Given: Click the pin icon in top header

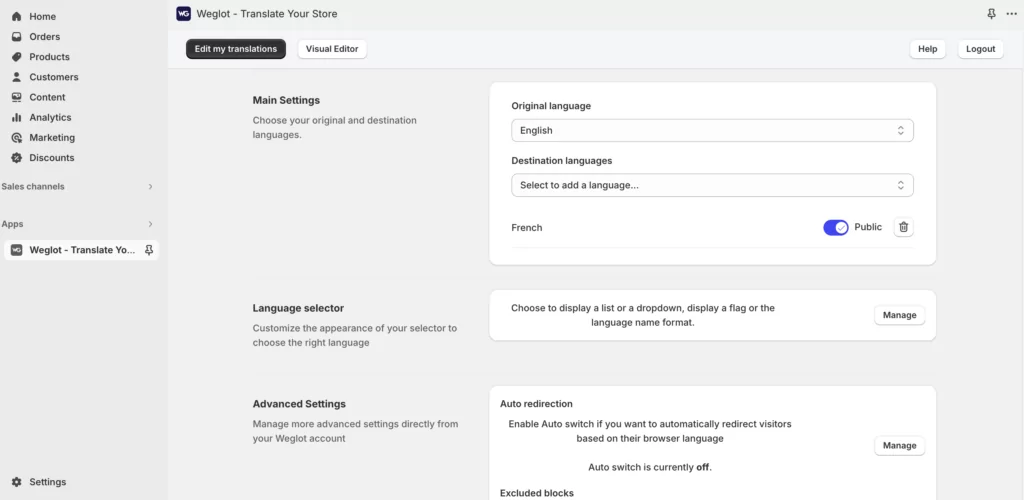Looking at the screenshot, I should click(991, 14).
